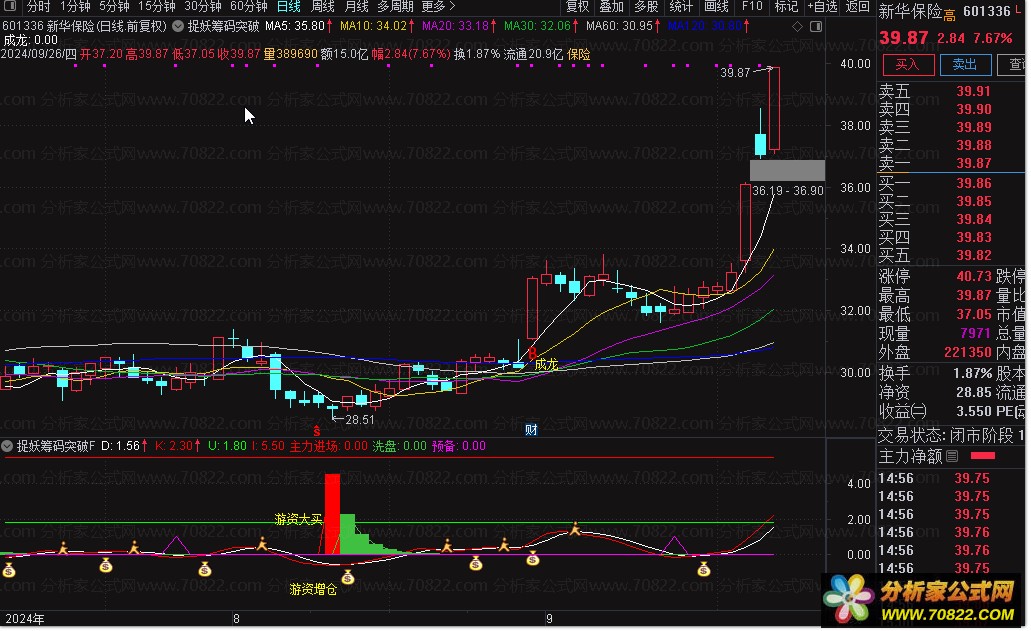The height and width of the screenshot is (631, 1031).
Task: Click the blue 卖出 sell button
Action: (x=965, y=64)
